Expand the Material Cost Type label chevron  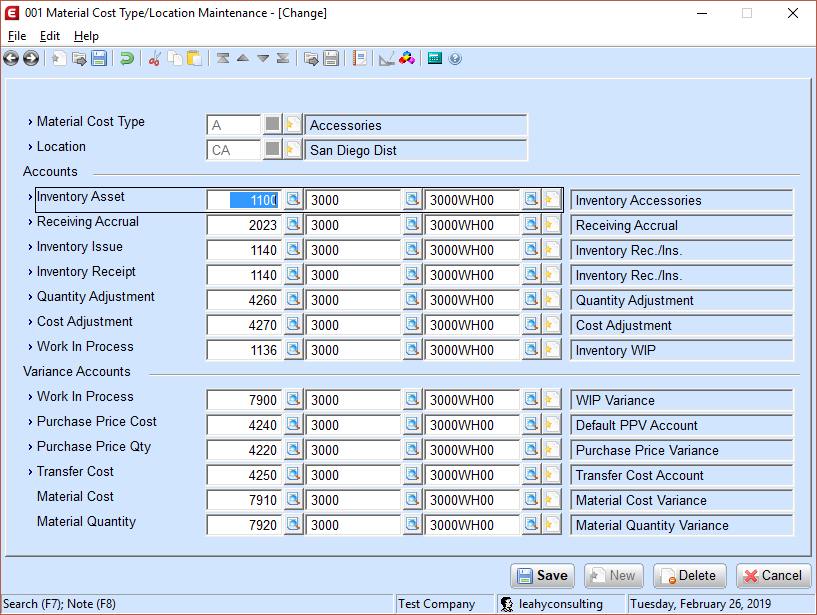(30, 122)
